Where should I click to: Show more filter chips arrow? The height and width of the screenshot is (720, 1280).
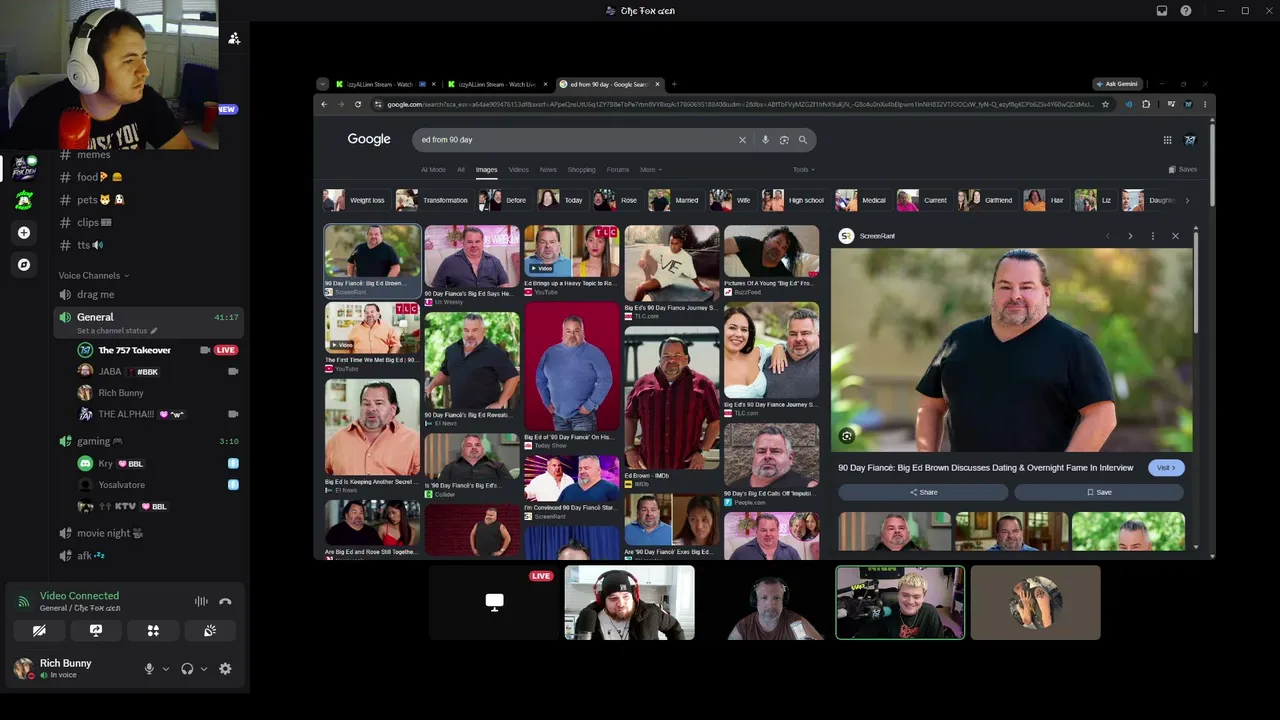(1187, 200)
